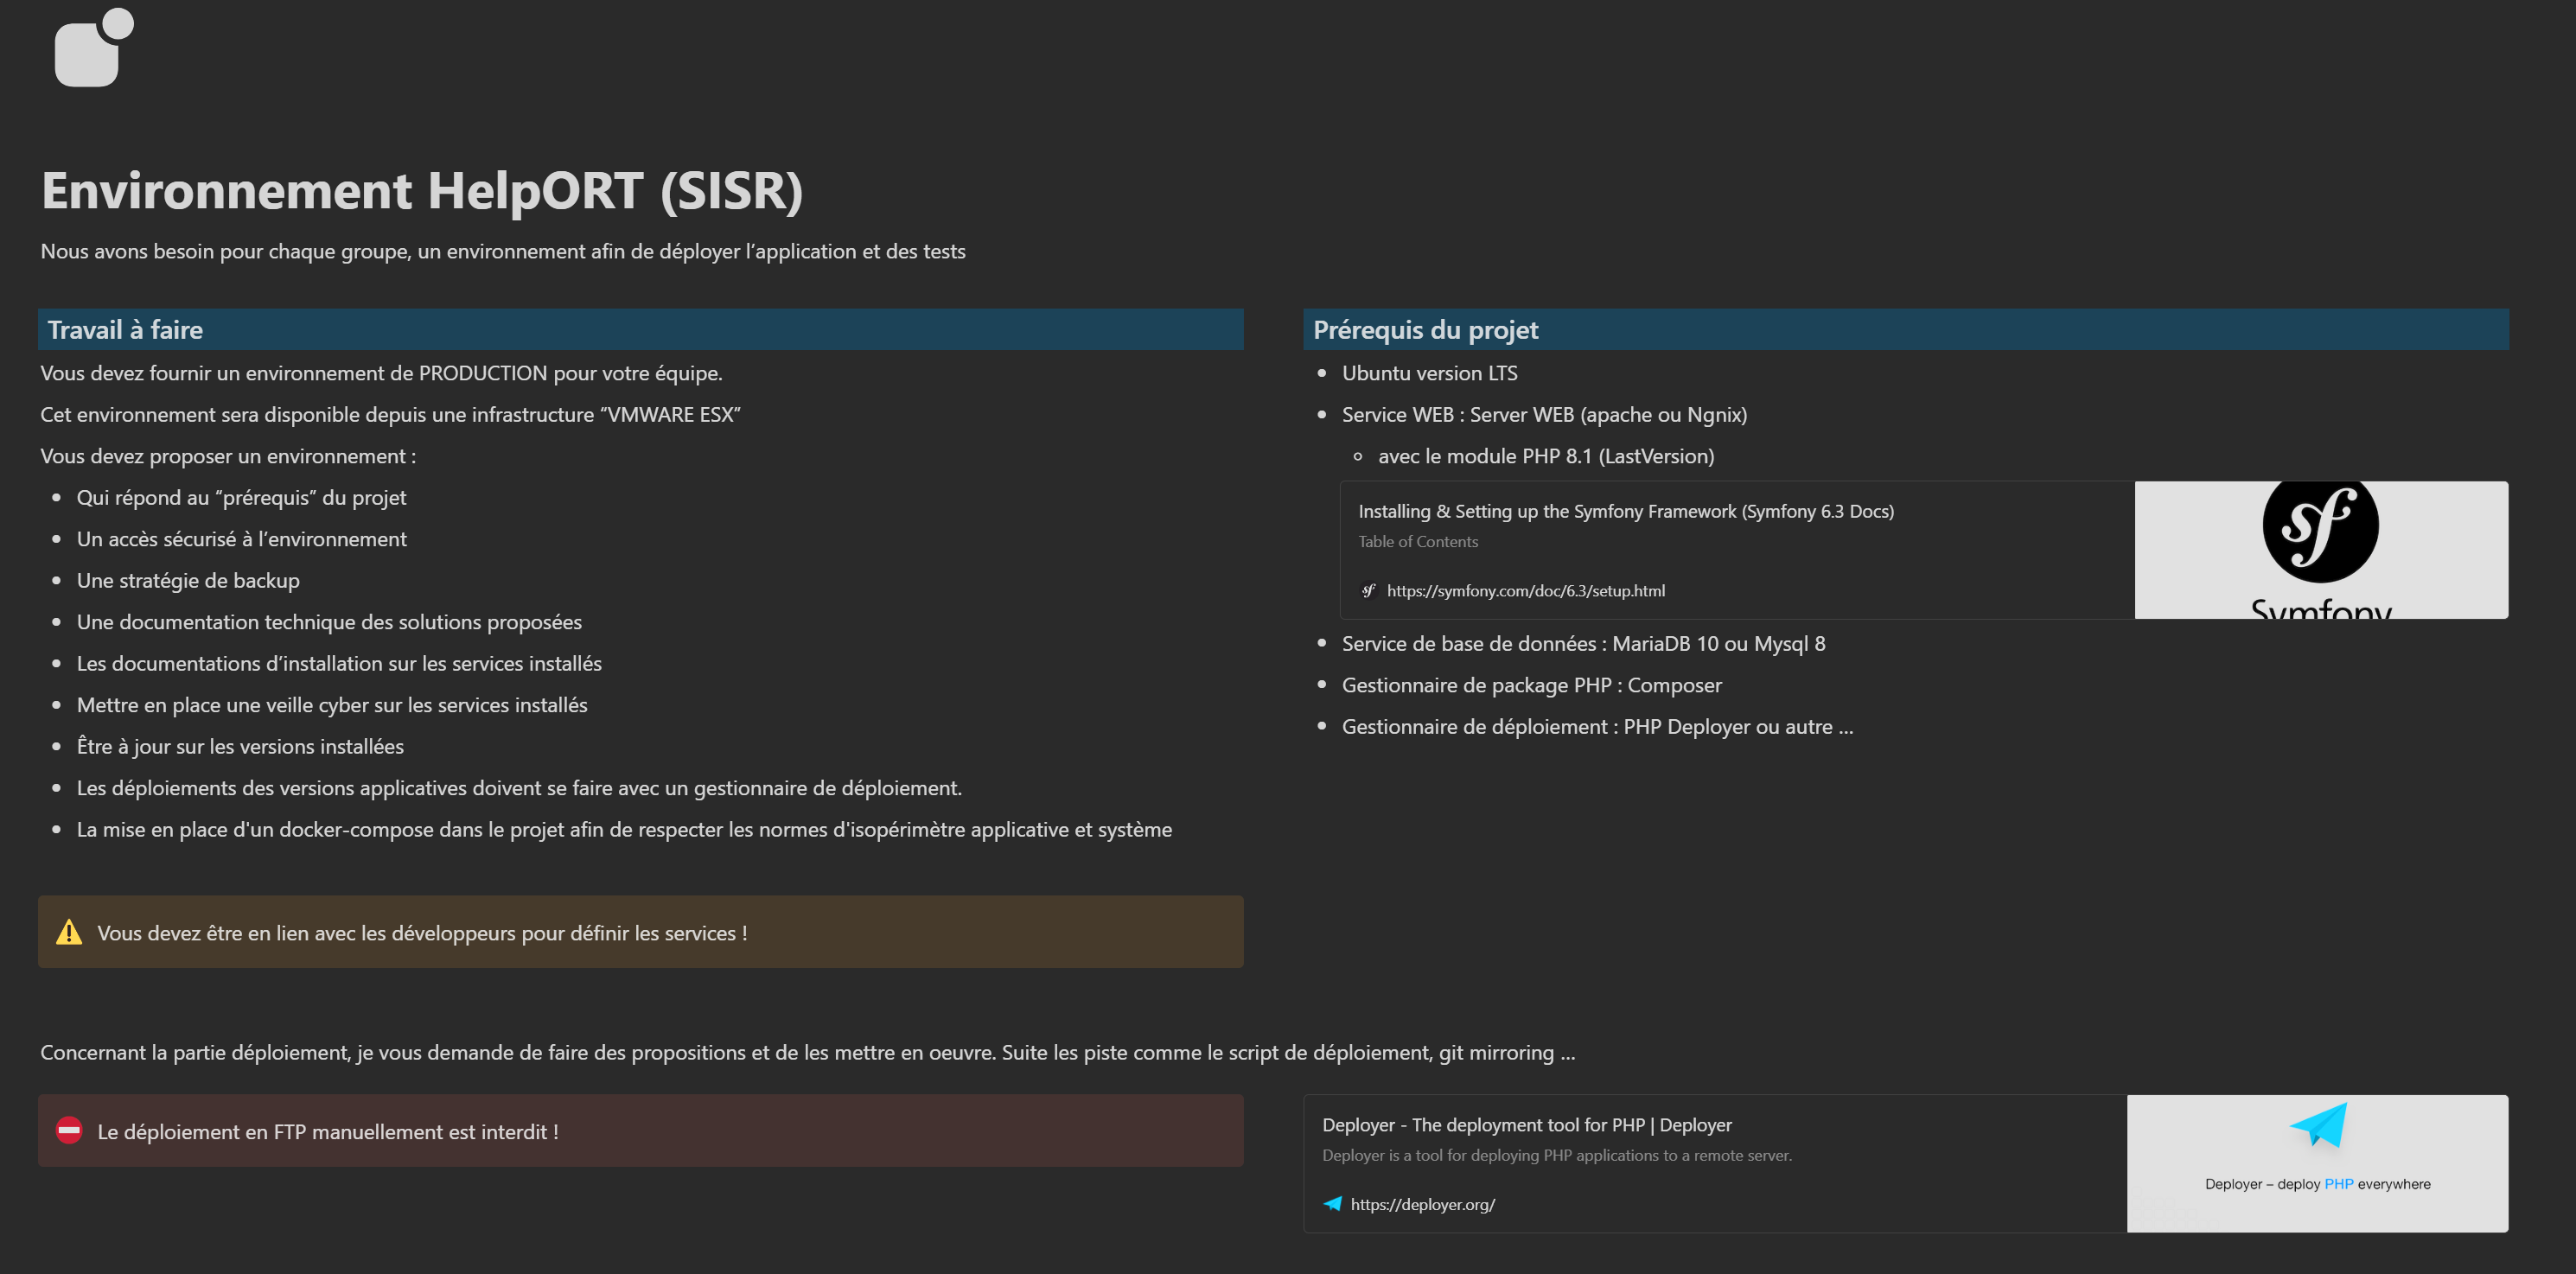This screenshot has width=2576, height=1274.
Task: Click the PHP 8.1 module sub-bullet
Action: (x=1545, y=456)
